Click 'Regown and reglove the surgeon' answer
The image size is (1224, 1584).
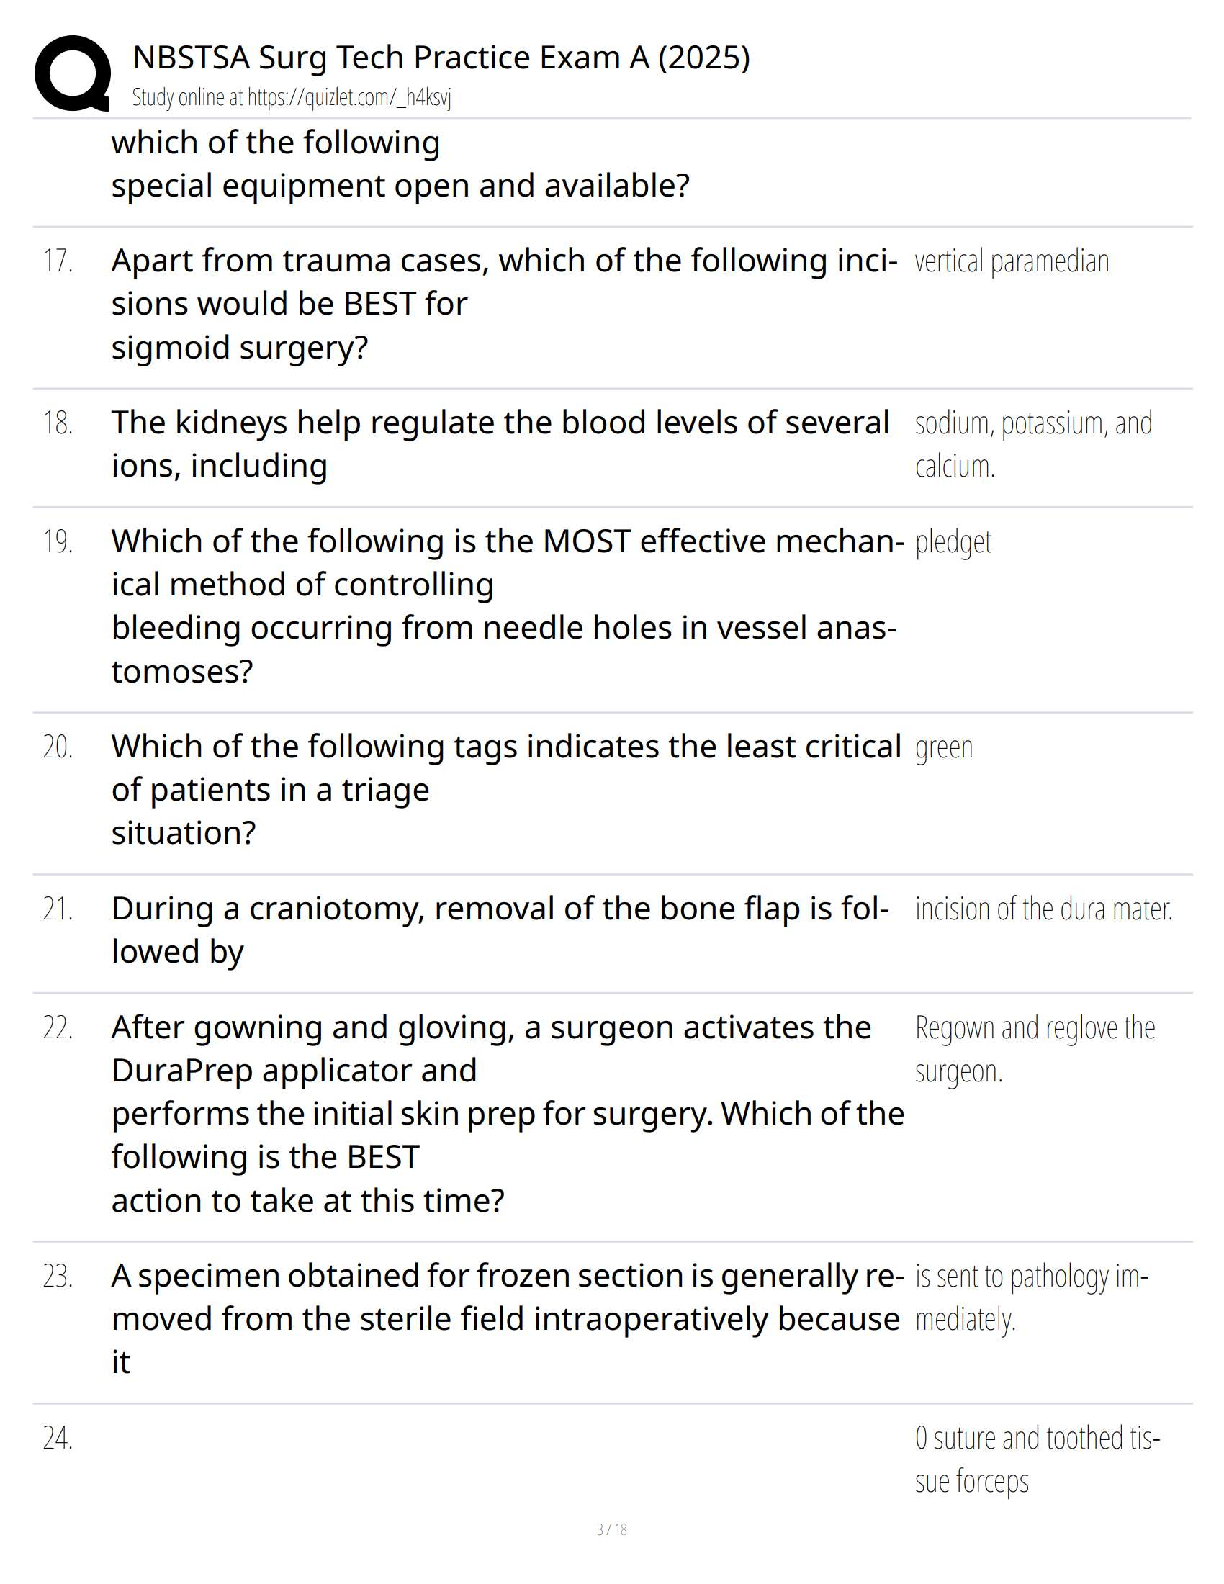pos(1034,1049)
